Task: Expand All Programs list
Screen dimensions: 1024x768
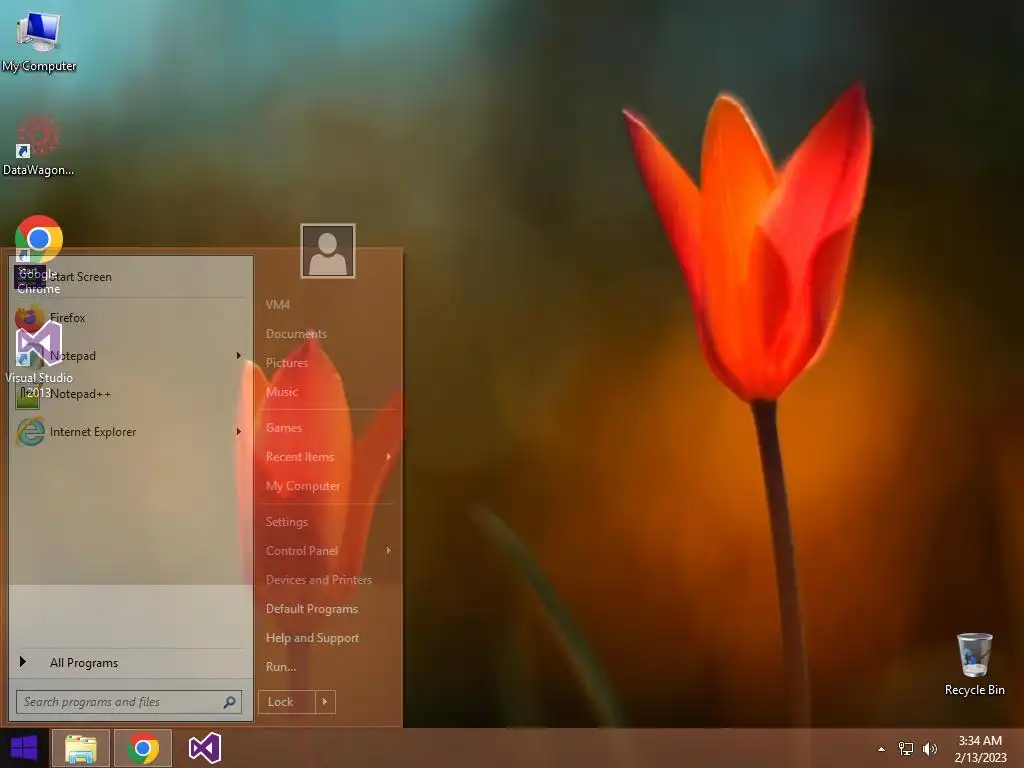Action: point(131,663)
